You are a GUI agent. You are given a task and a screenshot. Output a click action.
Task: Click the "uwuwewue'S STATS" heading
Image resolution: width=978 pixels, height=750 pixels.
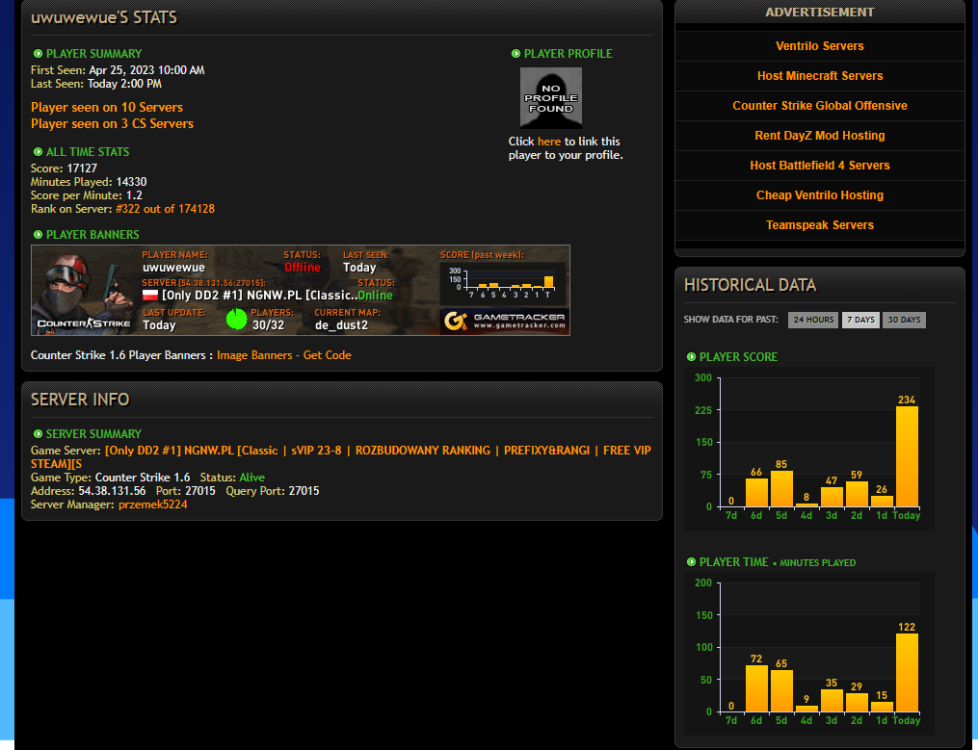(x=104, y=17)
